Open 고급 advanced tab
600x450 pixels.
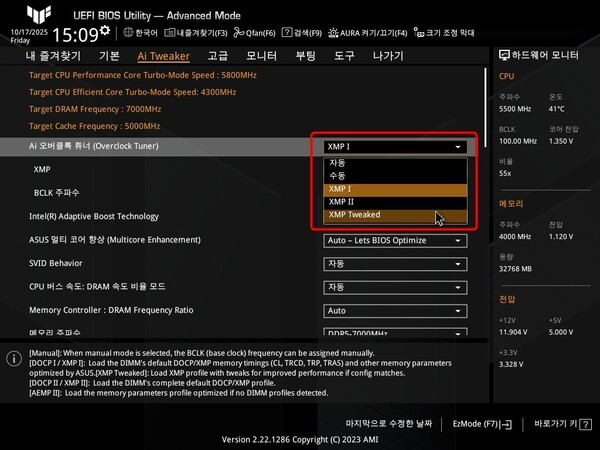(x=218, y=56)
